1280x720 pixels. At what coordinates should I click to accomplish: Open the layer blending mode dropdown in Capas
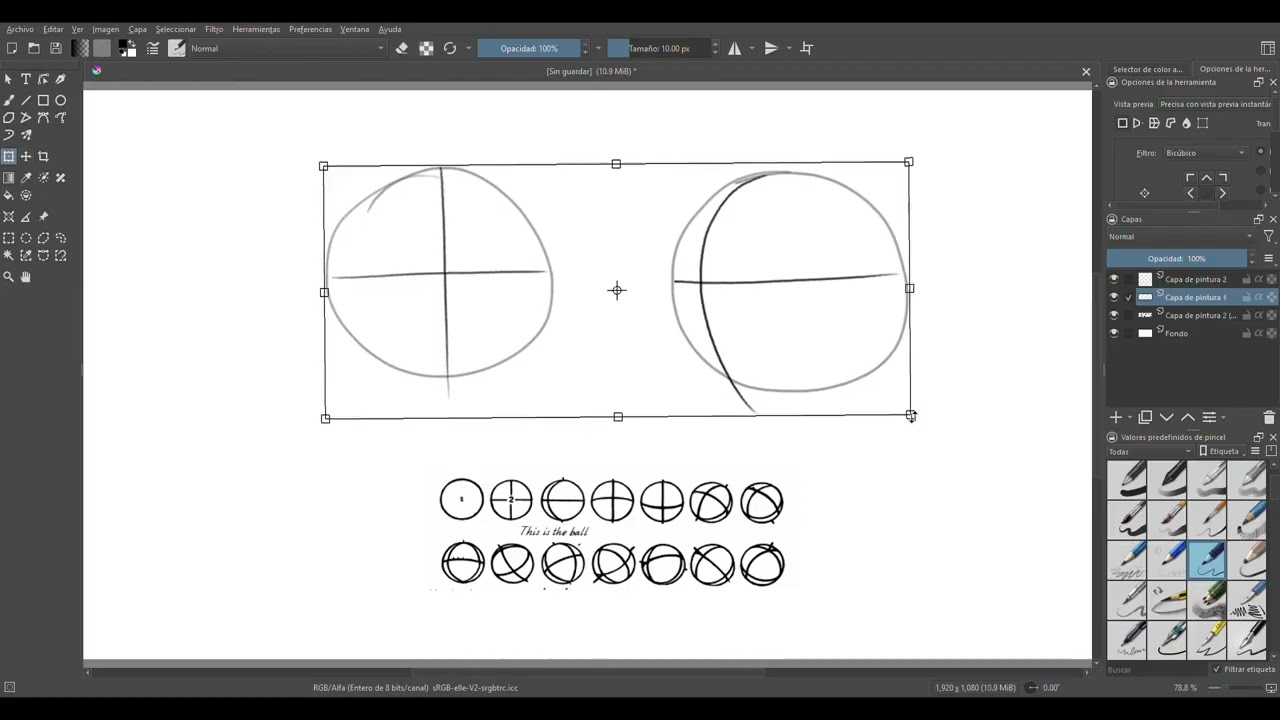click(x=1180, y=237)
